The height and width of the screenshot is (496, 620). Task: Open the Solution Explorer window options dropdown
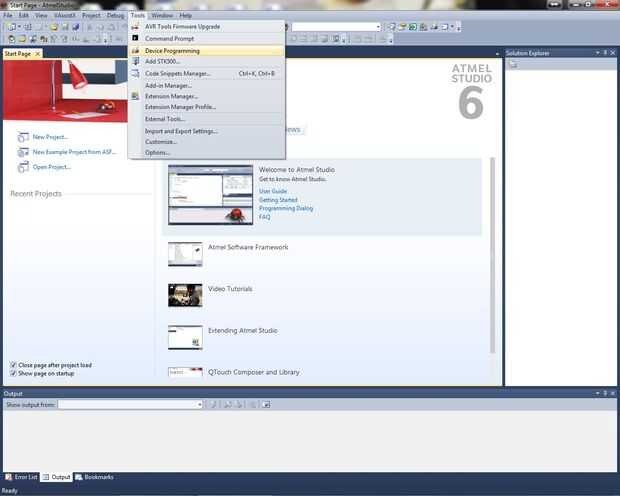click(597, 53)
